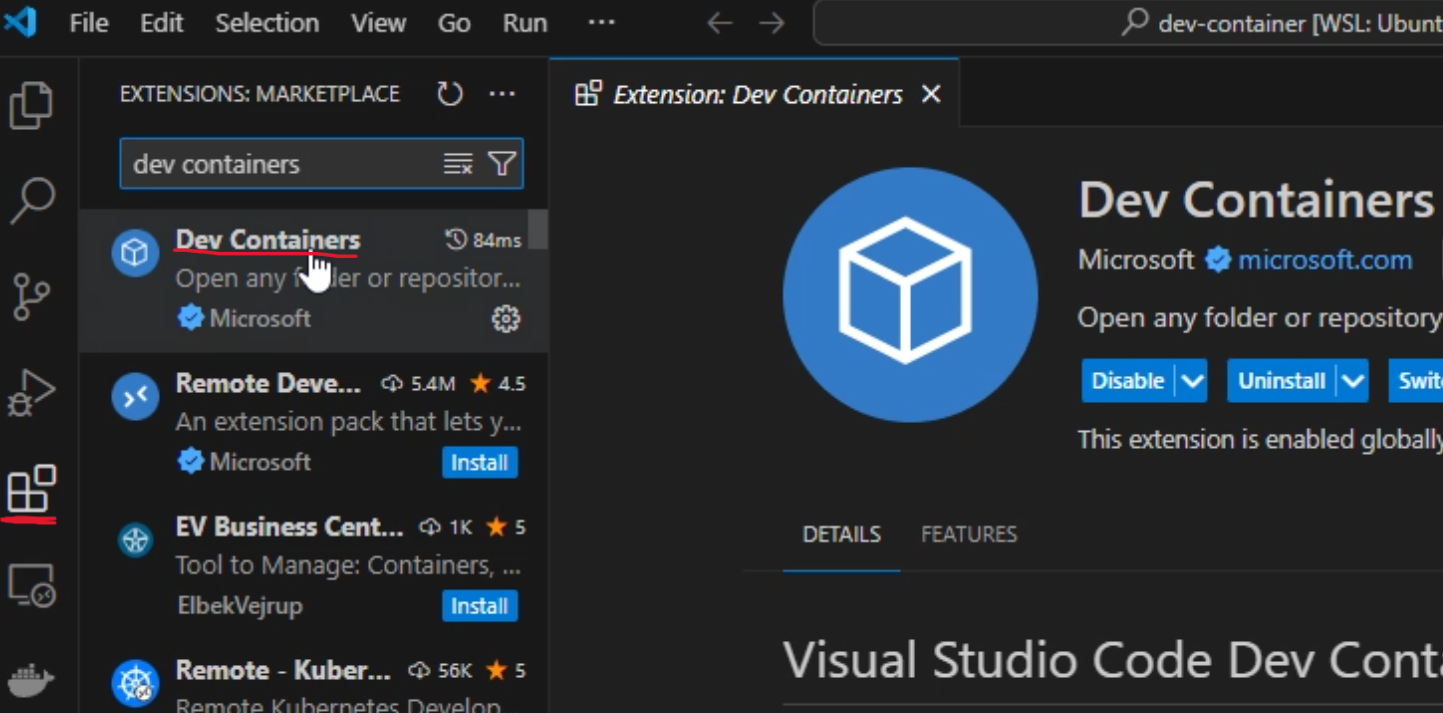Open Source Control view
The image size is (1443, 713).
31,297
